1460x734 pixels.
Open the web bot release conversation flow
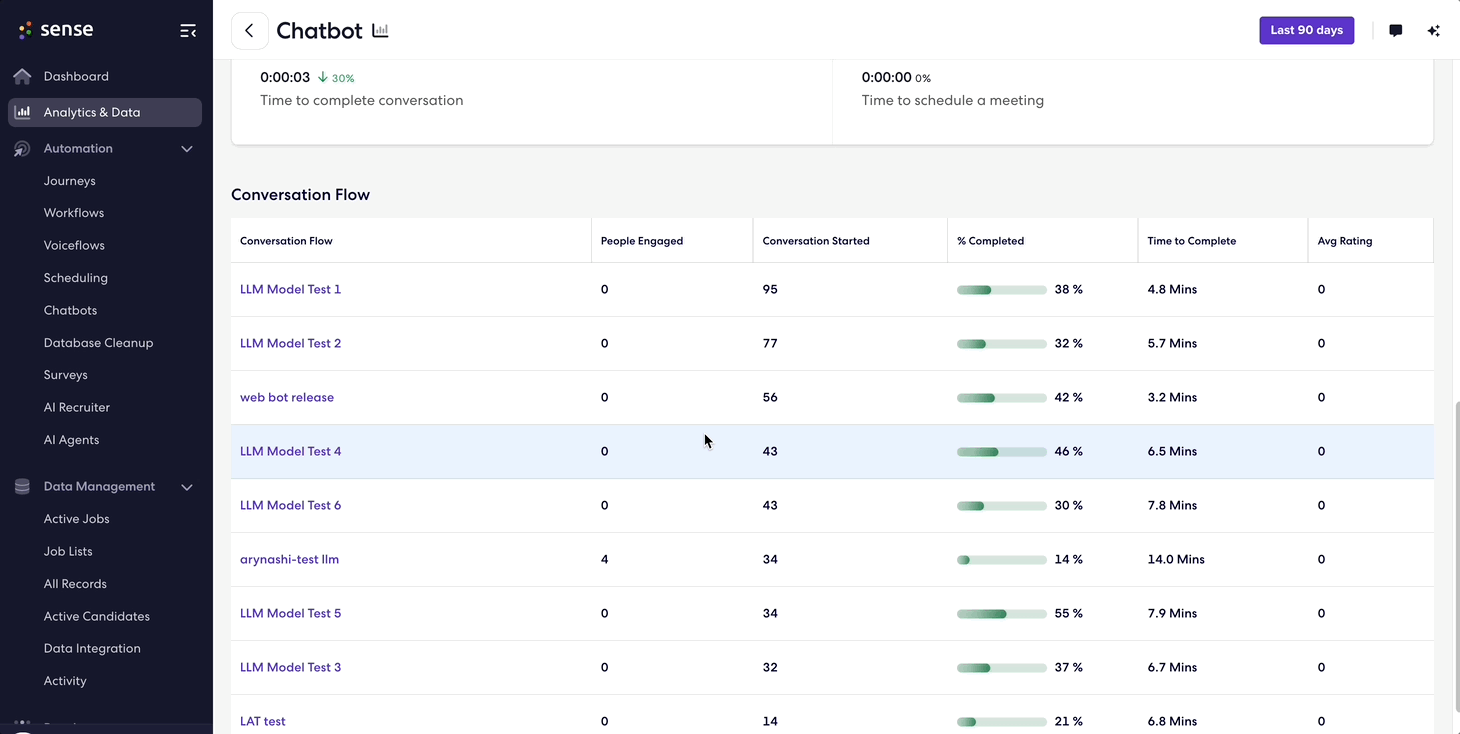coord(287,397)
